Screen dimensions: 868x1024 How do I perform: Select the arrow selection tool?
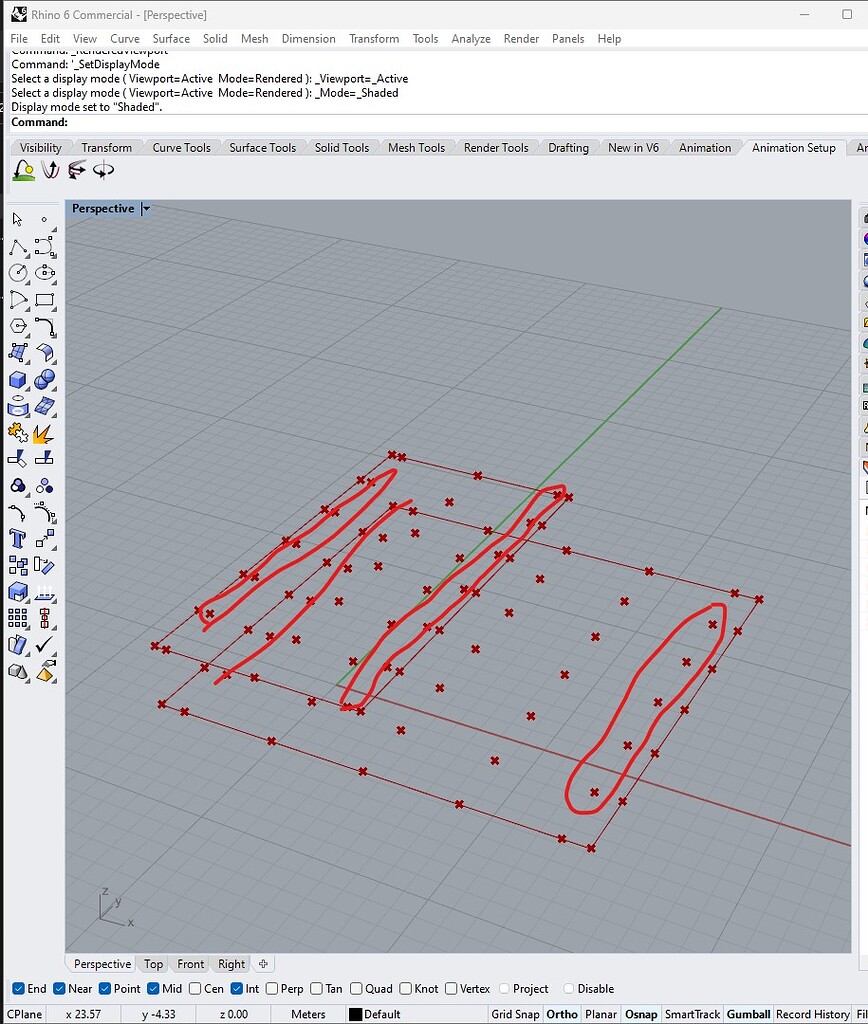(x=15, y=218)
